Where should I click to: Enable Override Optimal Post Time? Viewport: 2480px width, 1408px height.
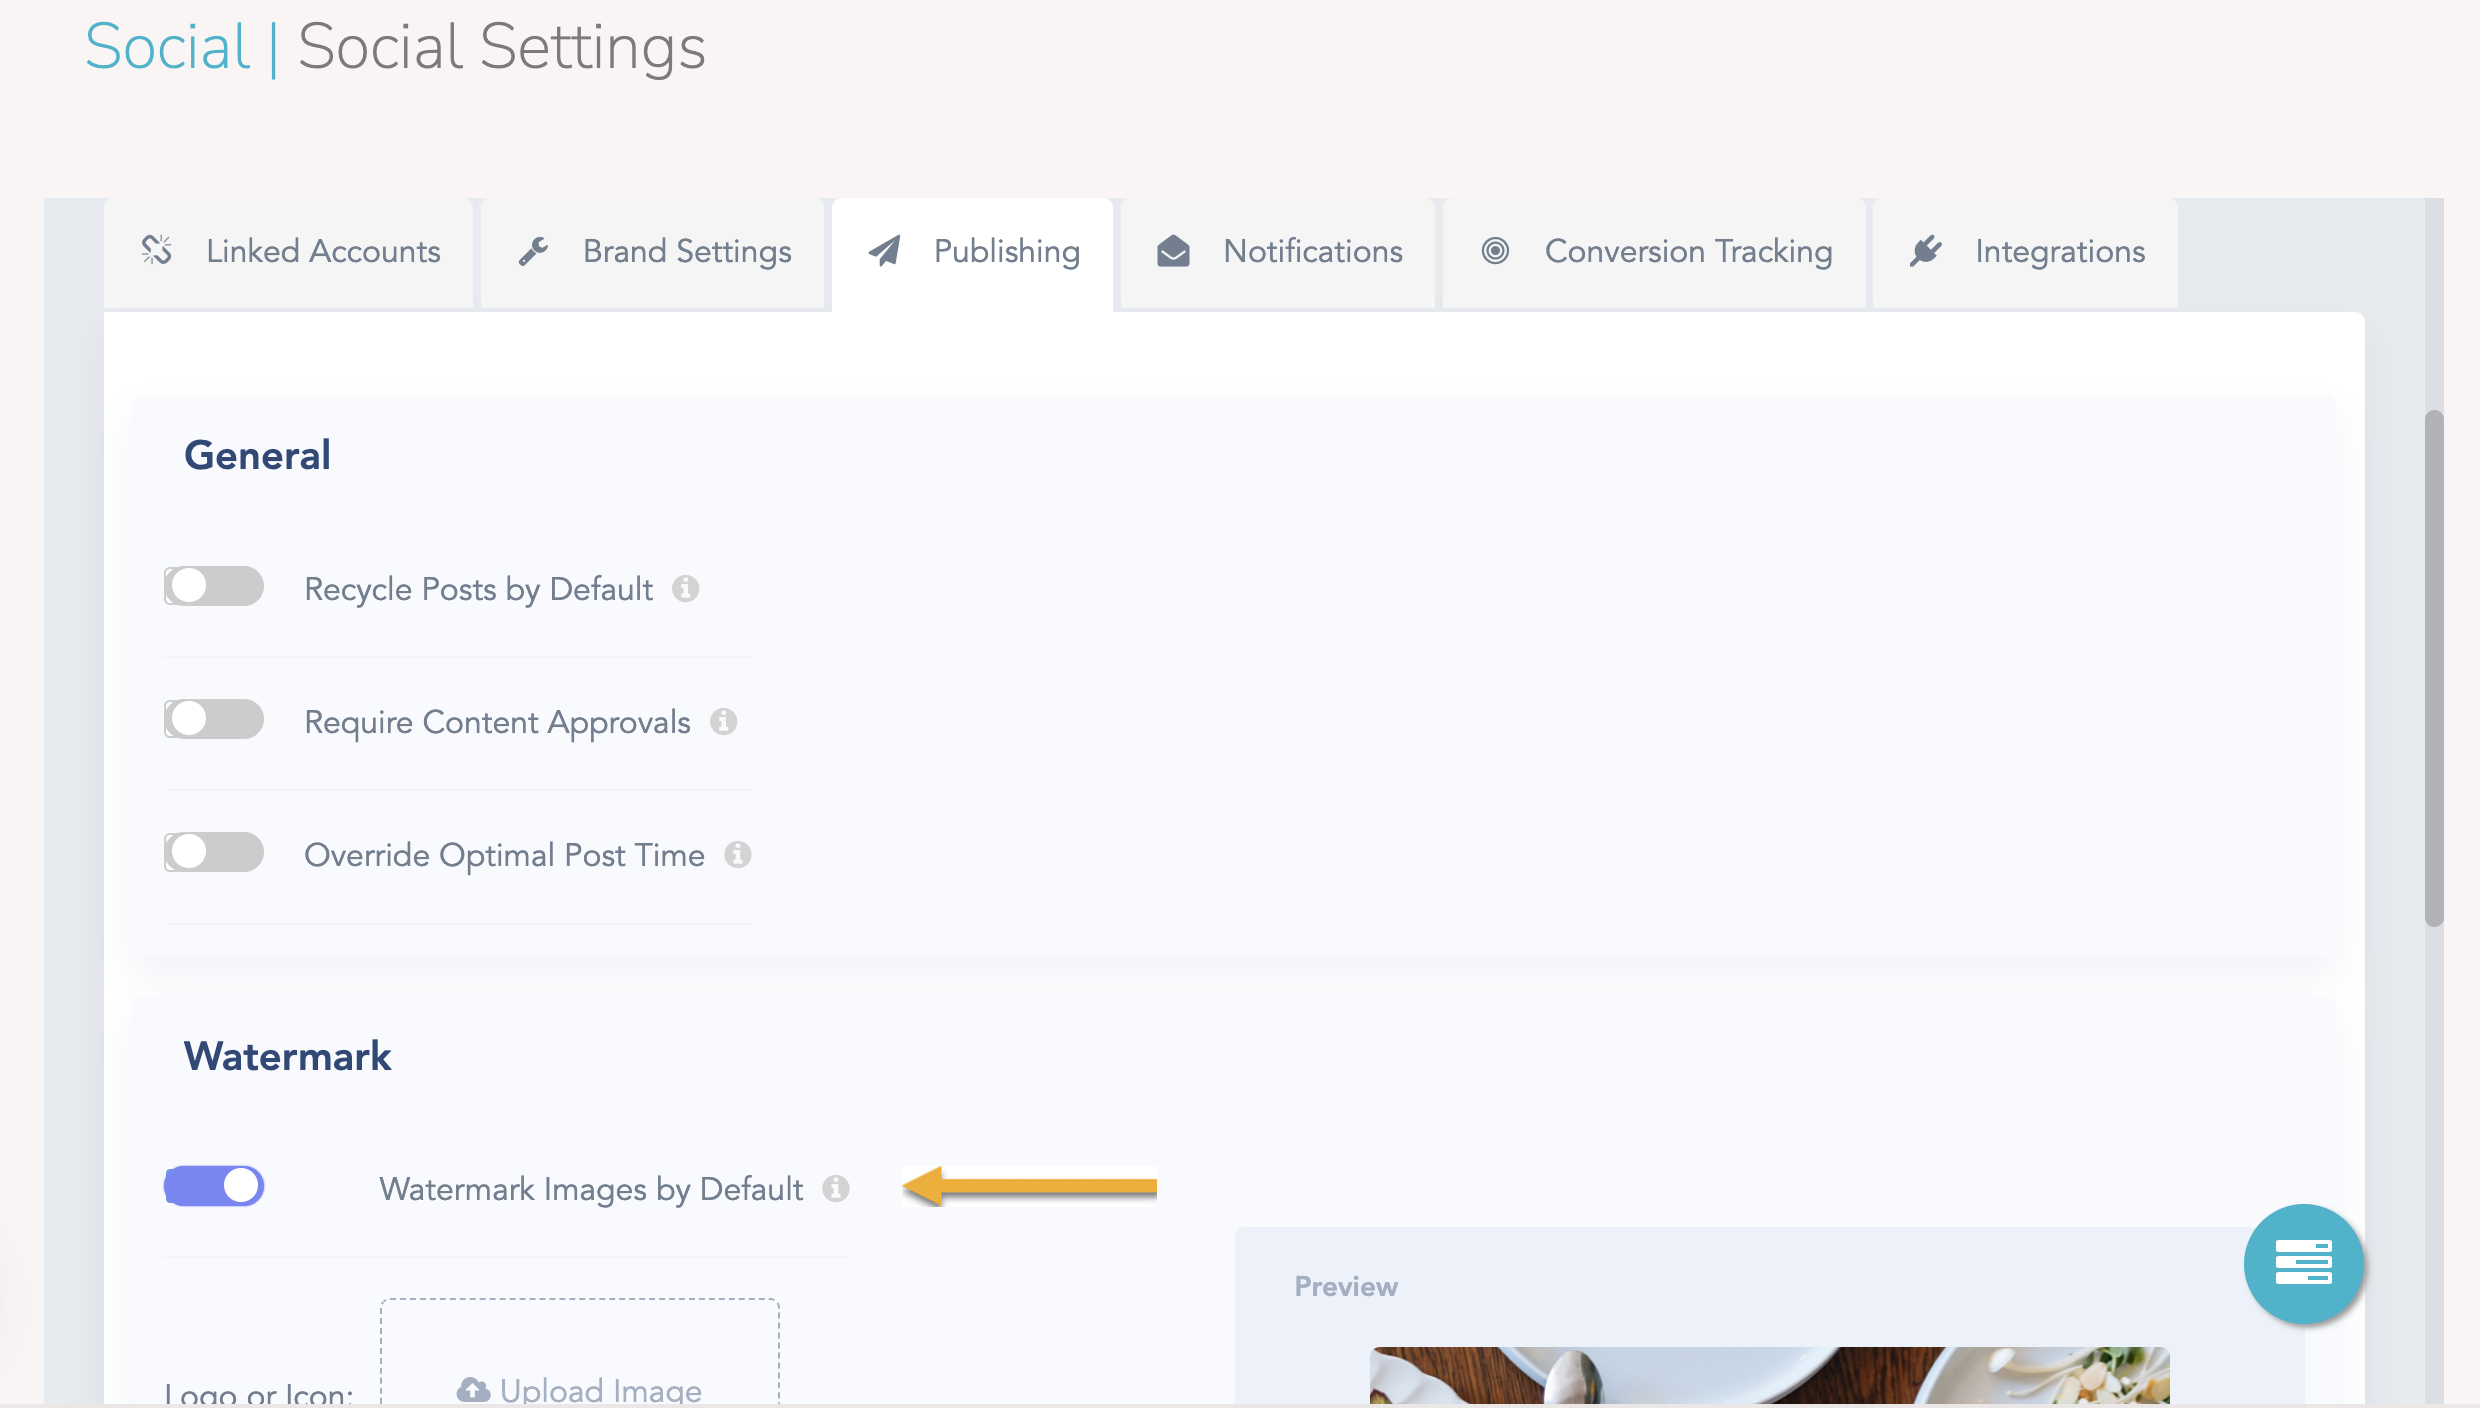coord(213,853)
